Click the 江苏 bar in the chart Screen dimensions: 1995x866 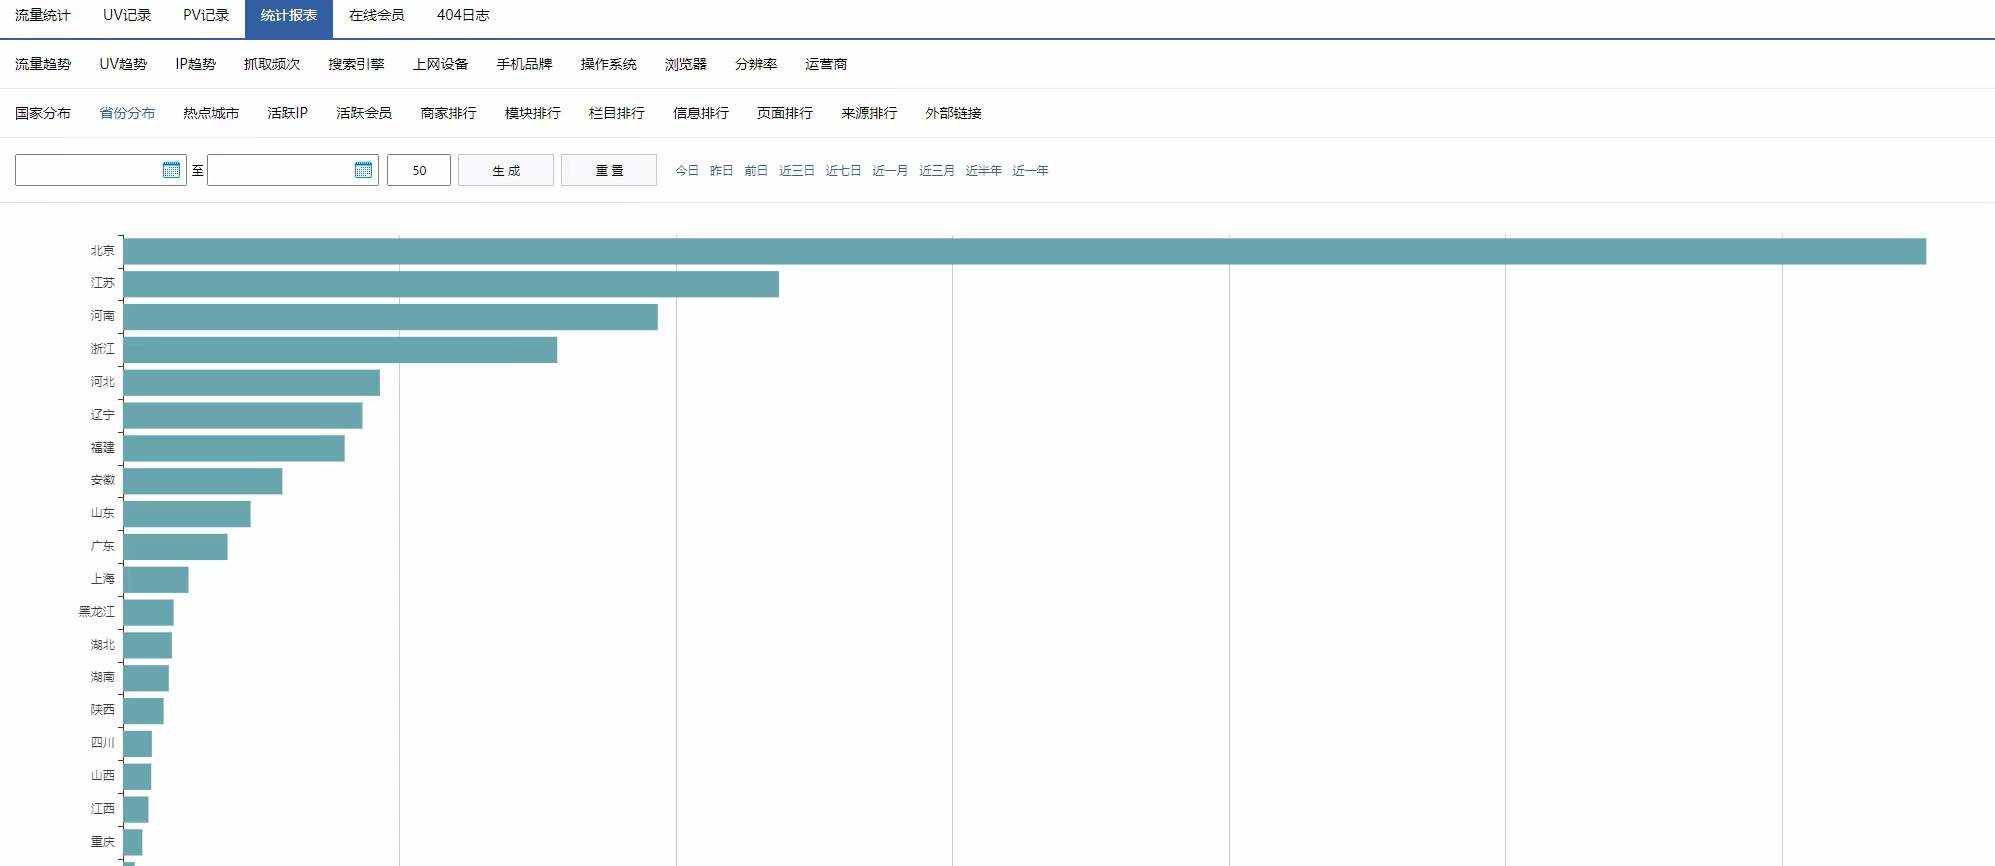click(450, 284)
